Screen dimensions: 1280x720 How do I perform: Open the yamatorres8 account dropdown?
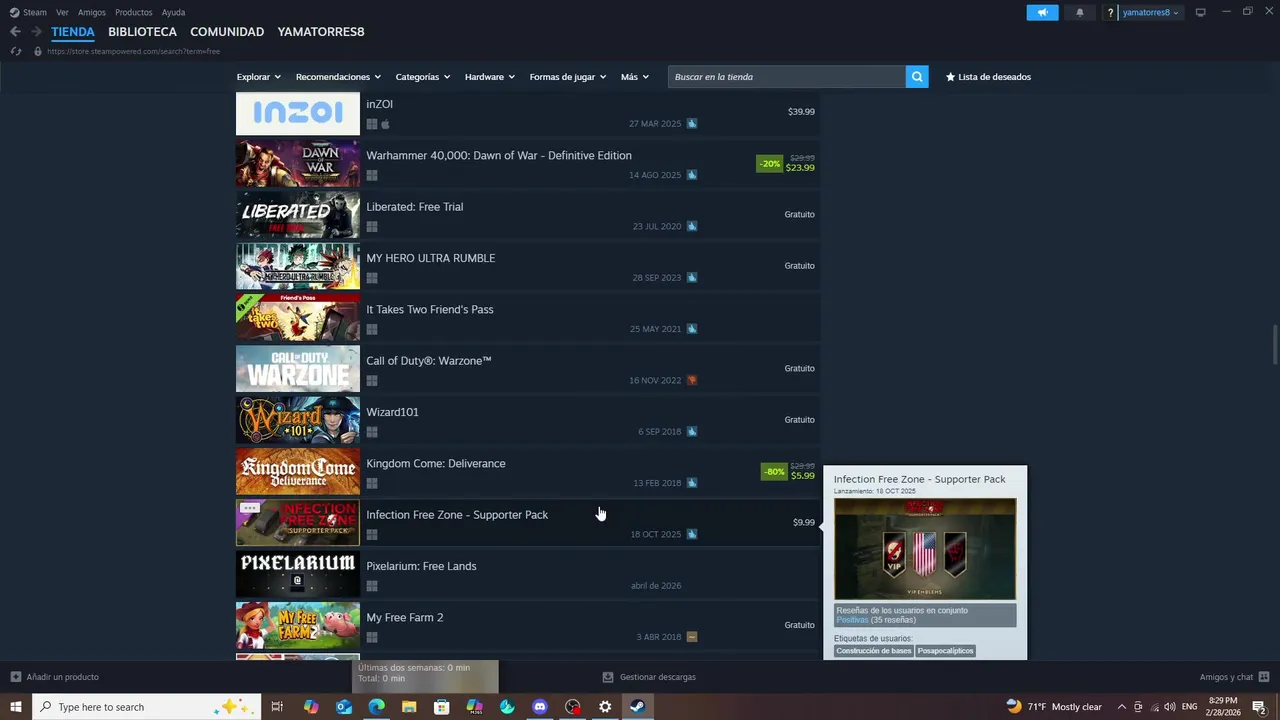(x=1151, y=13)
